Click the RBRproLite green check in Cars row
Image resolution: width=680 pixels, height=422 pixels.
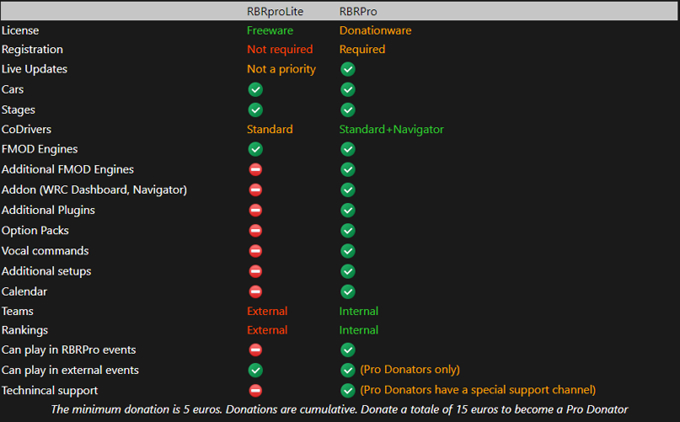click(255, 90)
